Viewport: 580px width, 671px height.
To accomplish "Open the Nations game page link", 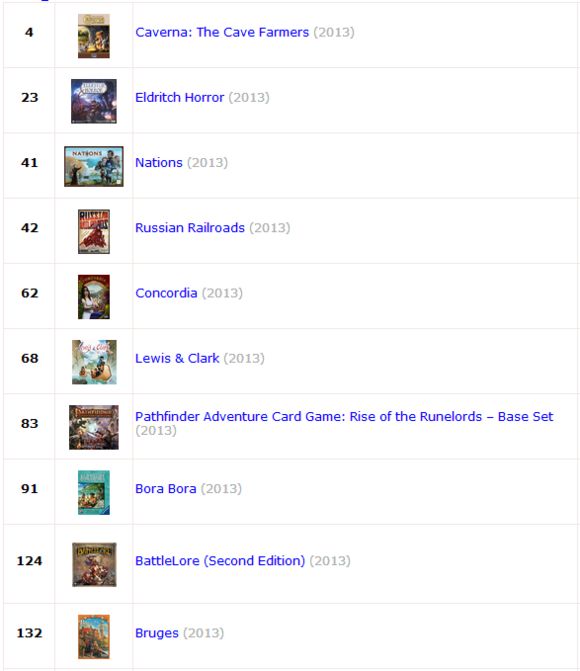I will point(159,163).
